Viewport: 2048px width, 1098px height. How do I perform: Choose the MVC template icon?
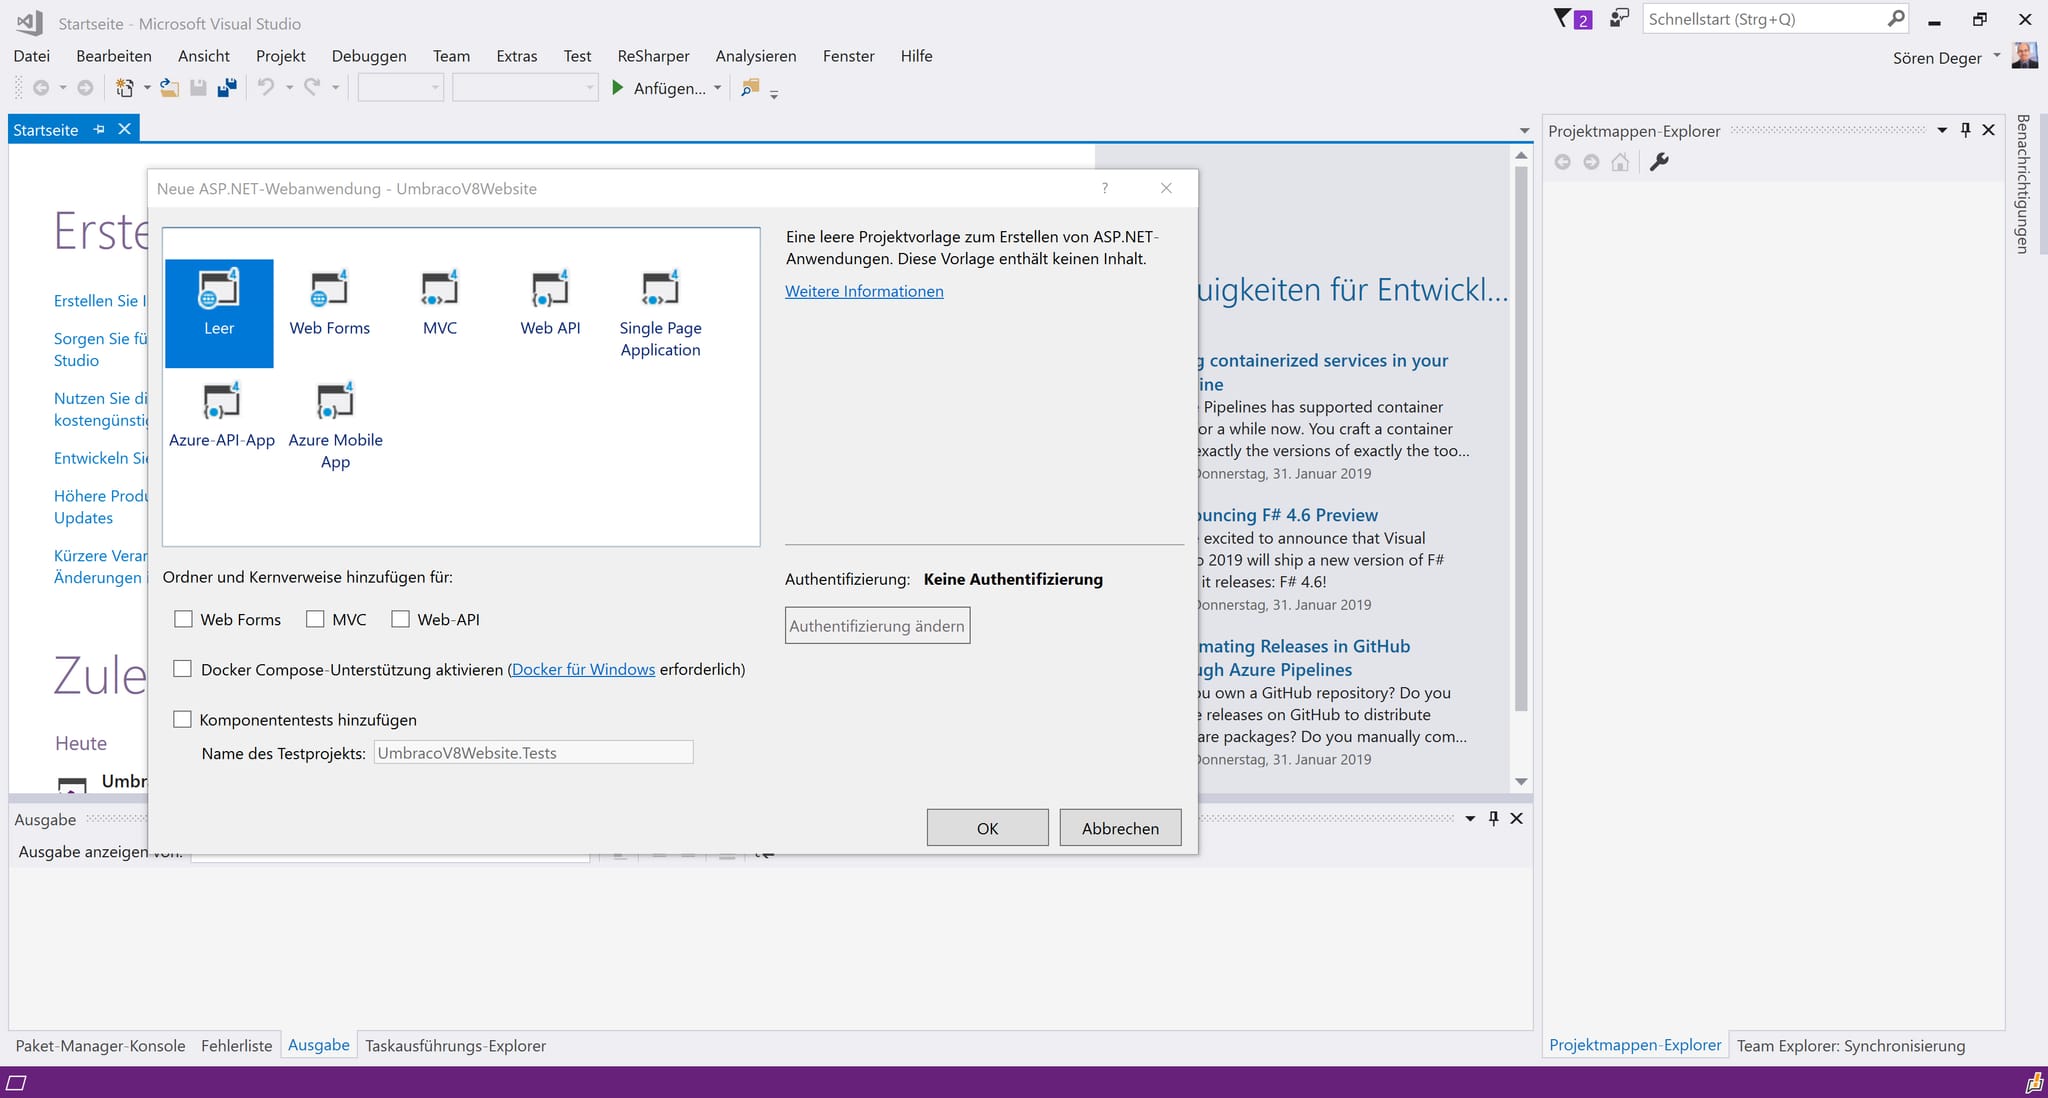[x=439, y=289]
